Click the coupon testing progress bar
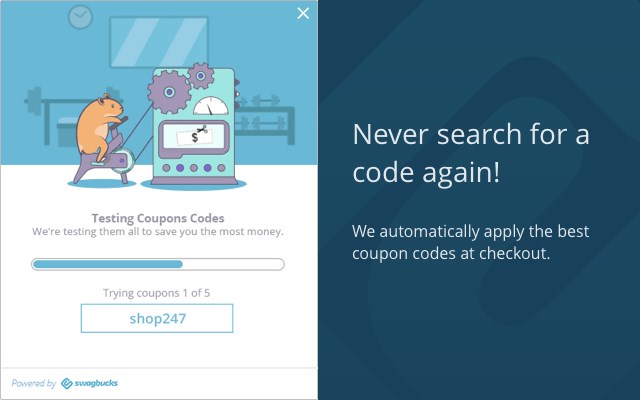Screen dimensions: 640x400 [x=158, y=264]
